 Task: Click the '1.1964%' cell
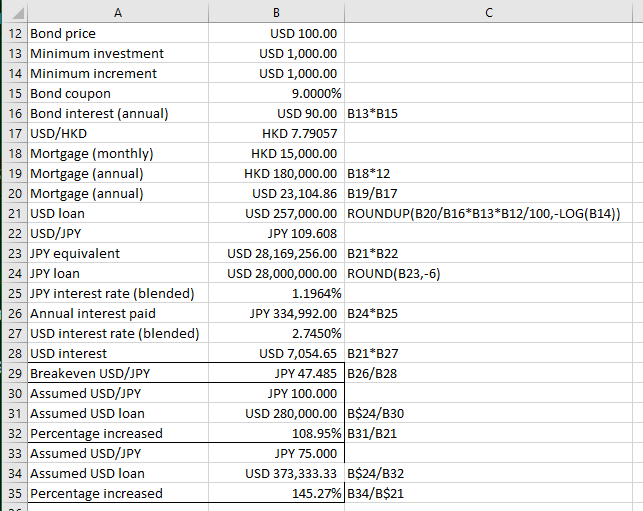(x=276, y=293)
